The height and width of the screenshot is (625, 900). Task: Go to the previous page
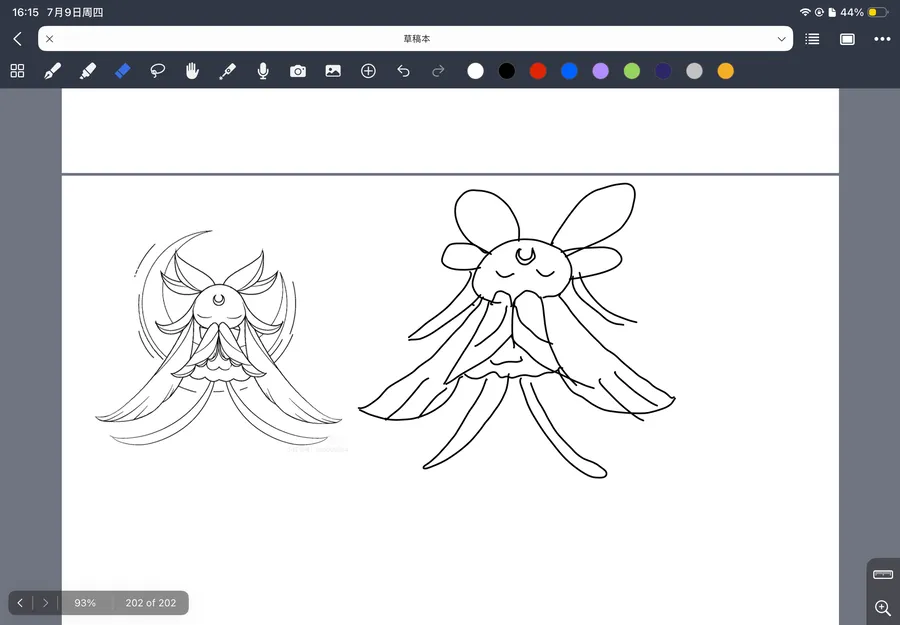[x=20, y=603]
